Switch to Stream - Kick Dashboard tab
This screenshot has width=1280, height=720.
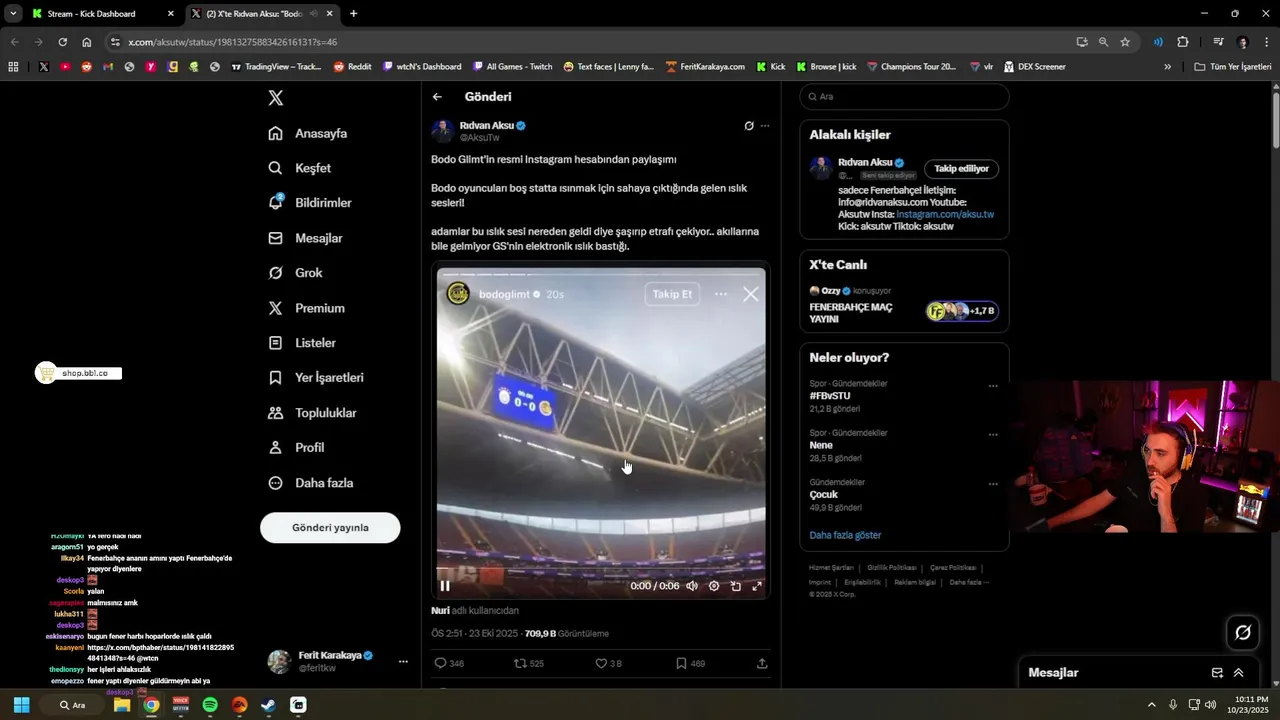click(x=102, y=14)
